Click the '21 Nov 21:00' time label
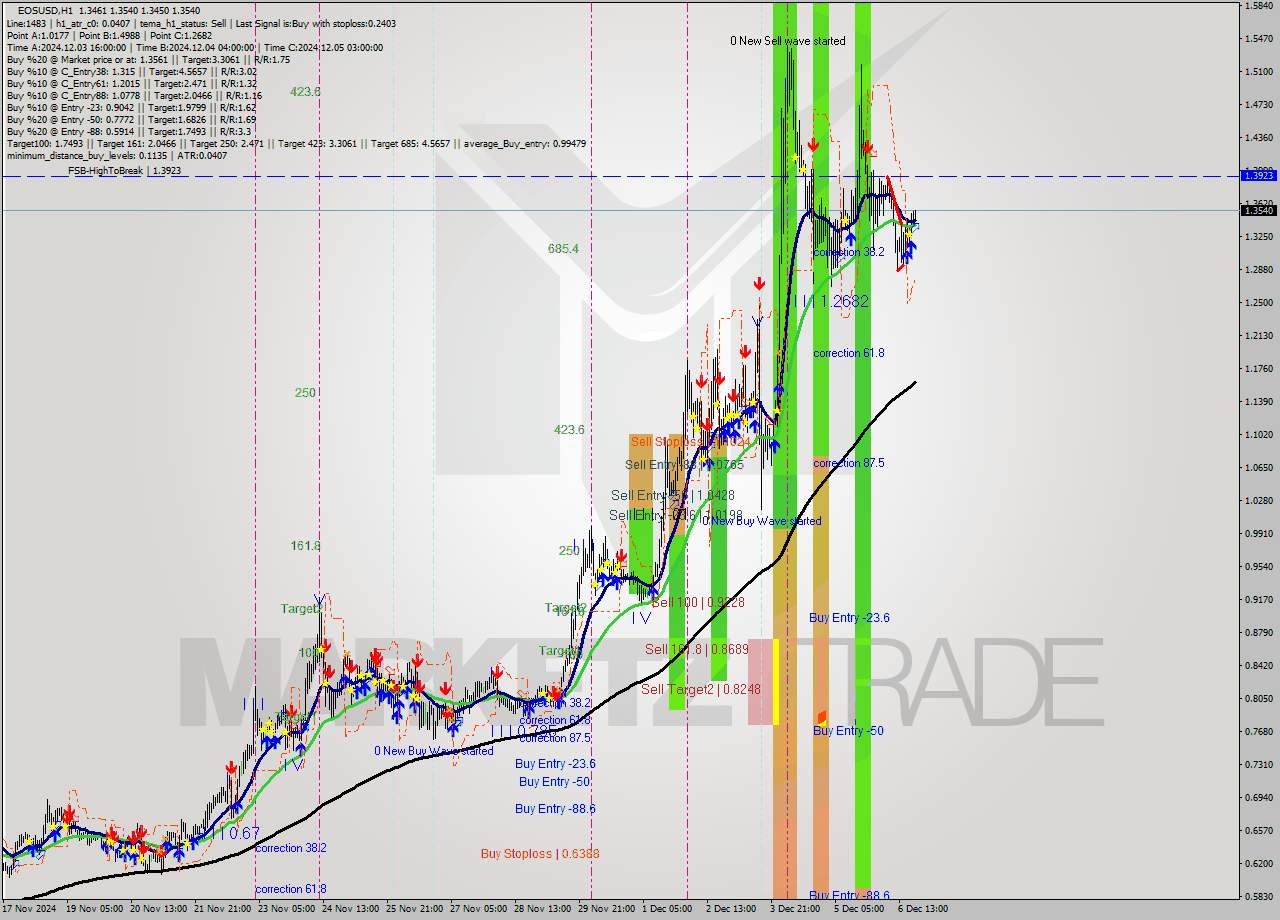Screen dimensions: 1280x920 [222, 909]
